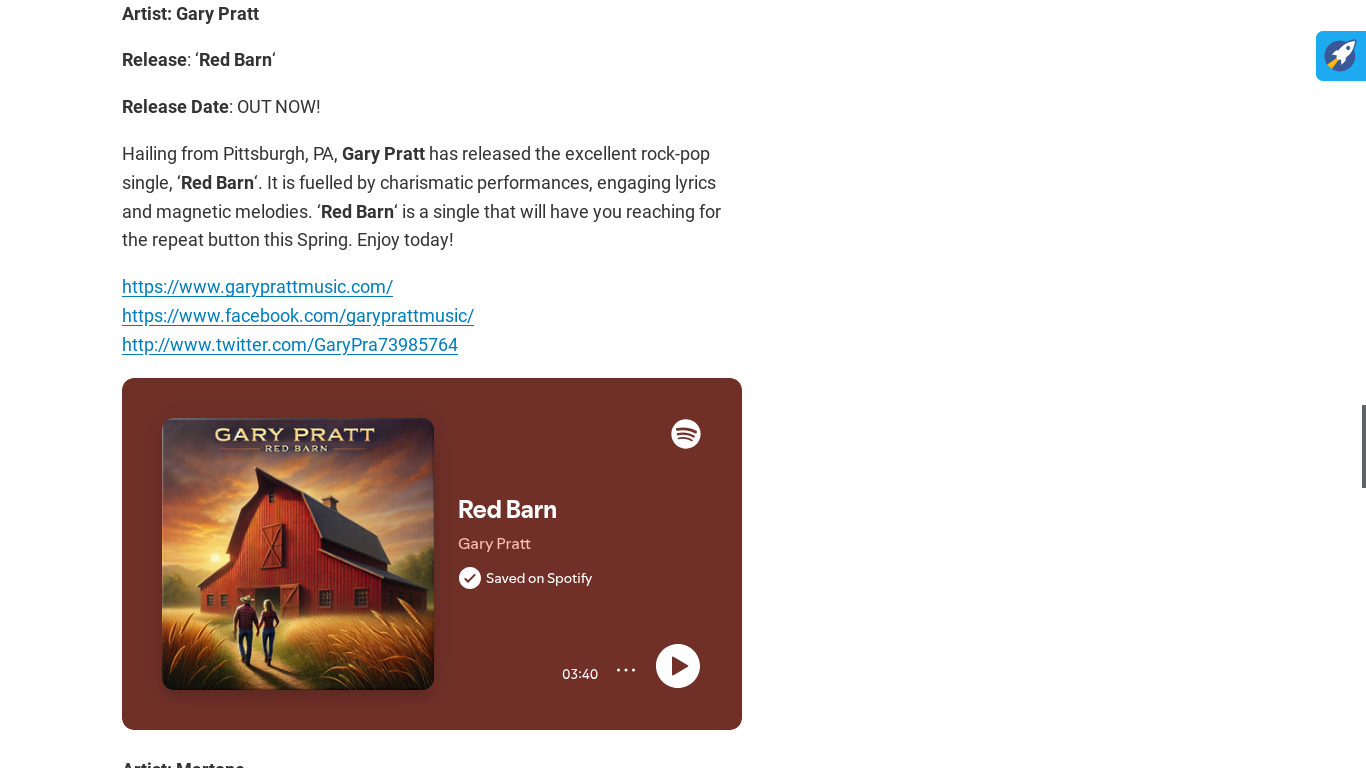
Task: Click the Artist: Gary Pratt heading
Action: pyautogui.click(x=190, y=14)
